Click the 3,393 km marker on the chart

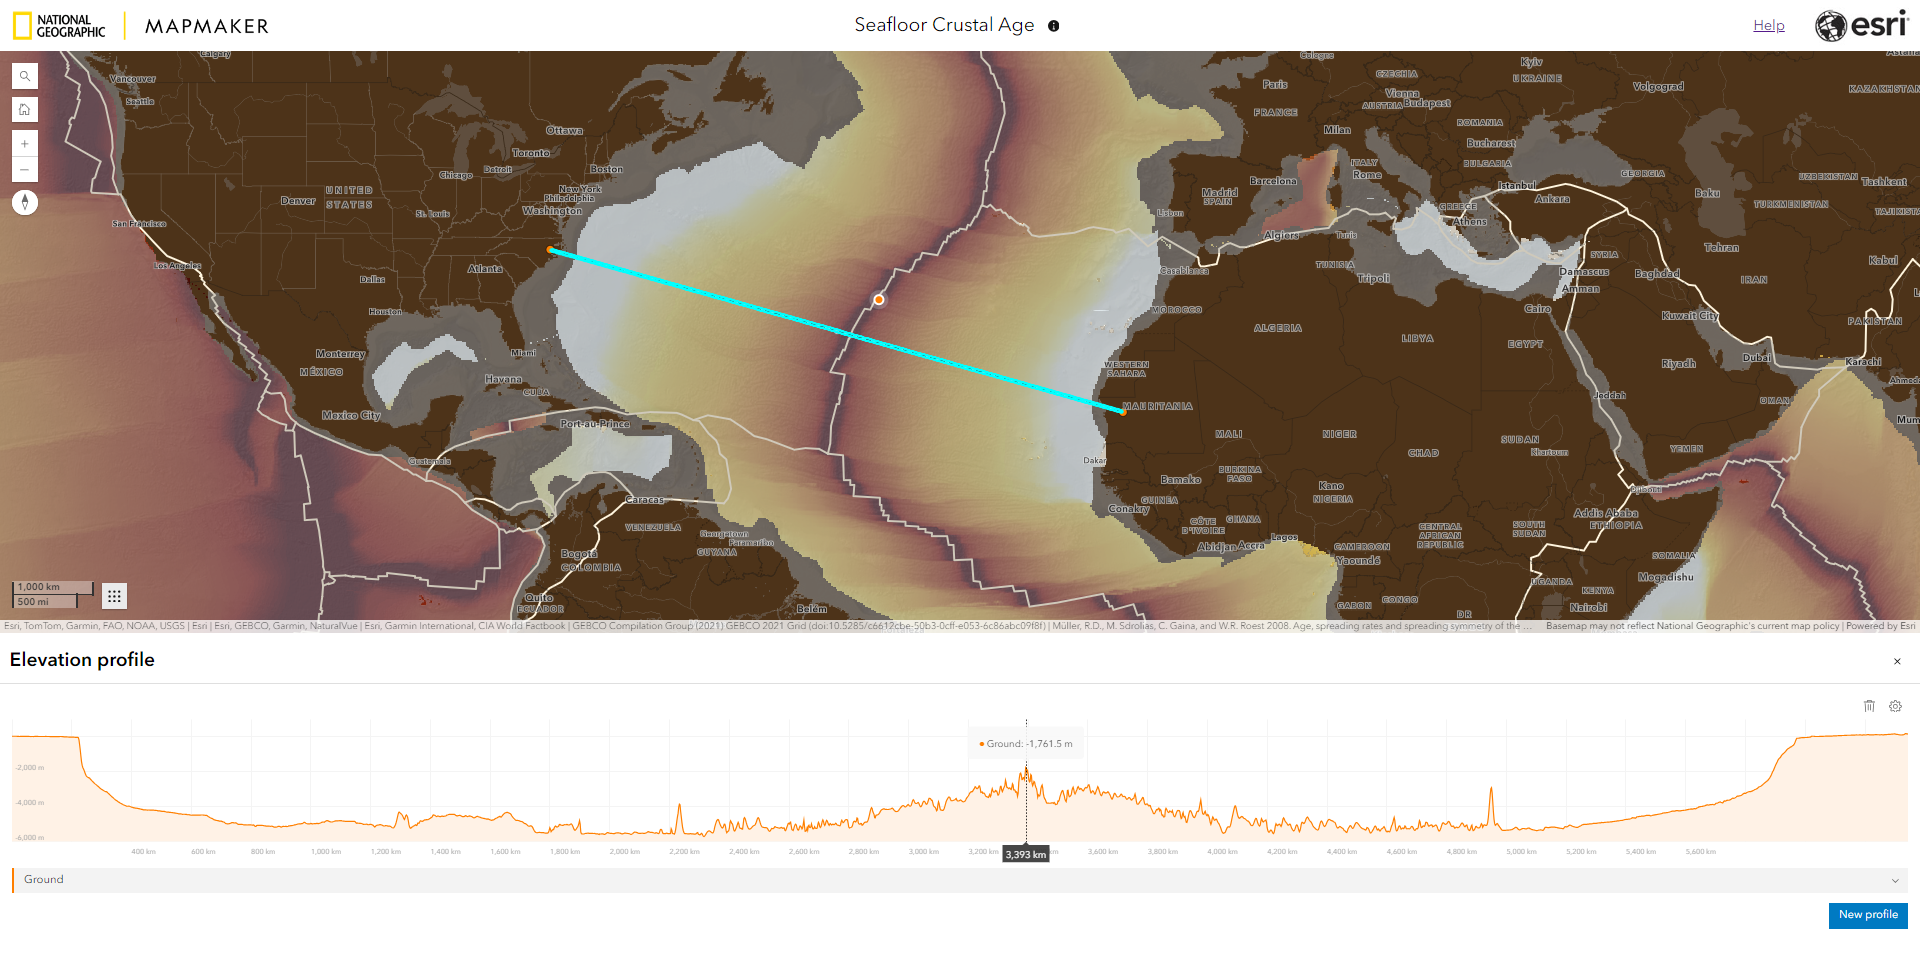coord(1026,855)
